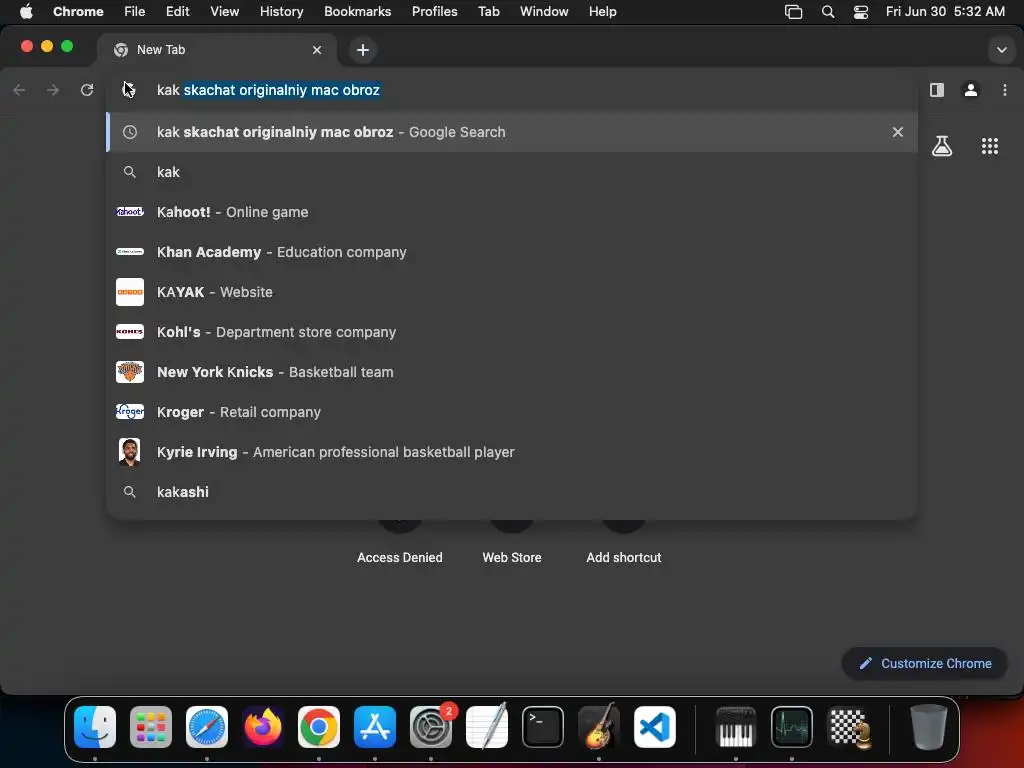
Task: Choose Khan Academy suggestion
Action: pos(512,252)
